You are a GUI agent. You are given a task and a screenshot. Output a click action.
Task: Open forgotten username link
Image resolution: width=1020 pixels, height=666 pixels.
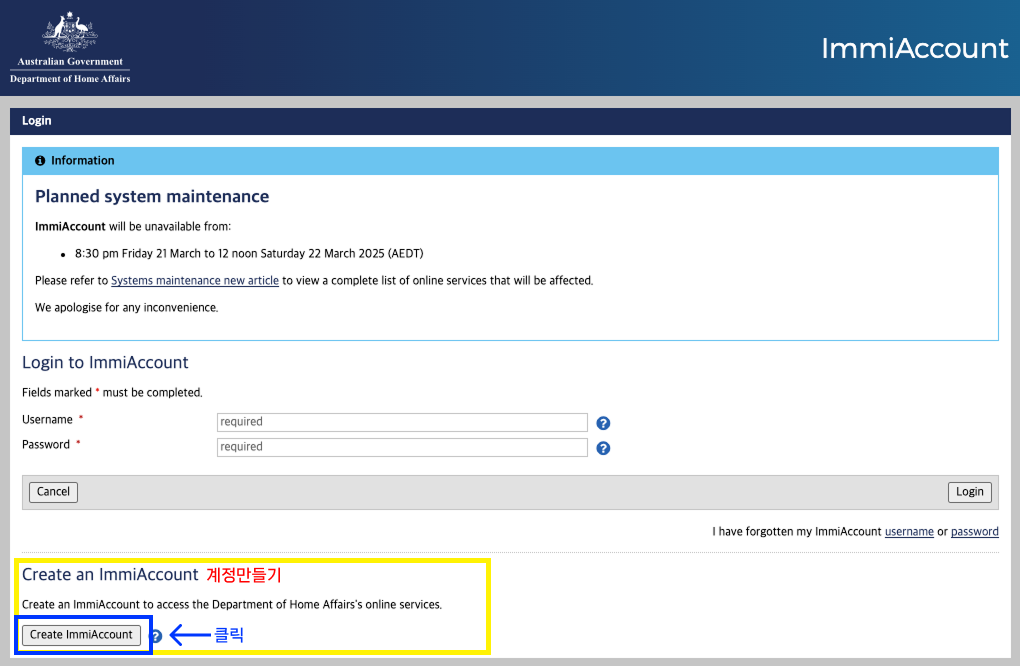coord(909,531)
